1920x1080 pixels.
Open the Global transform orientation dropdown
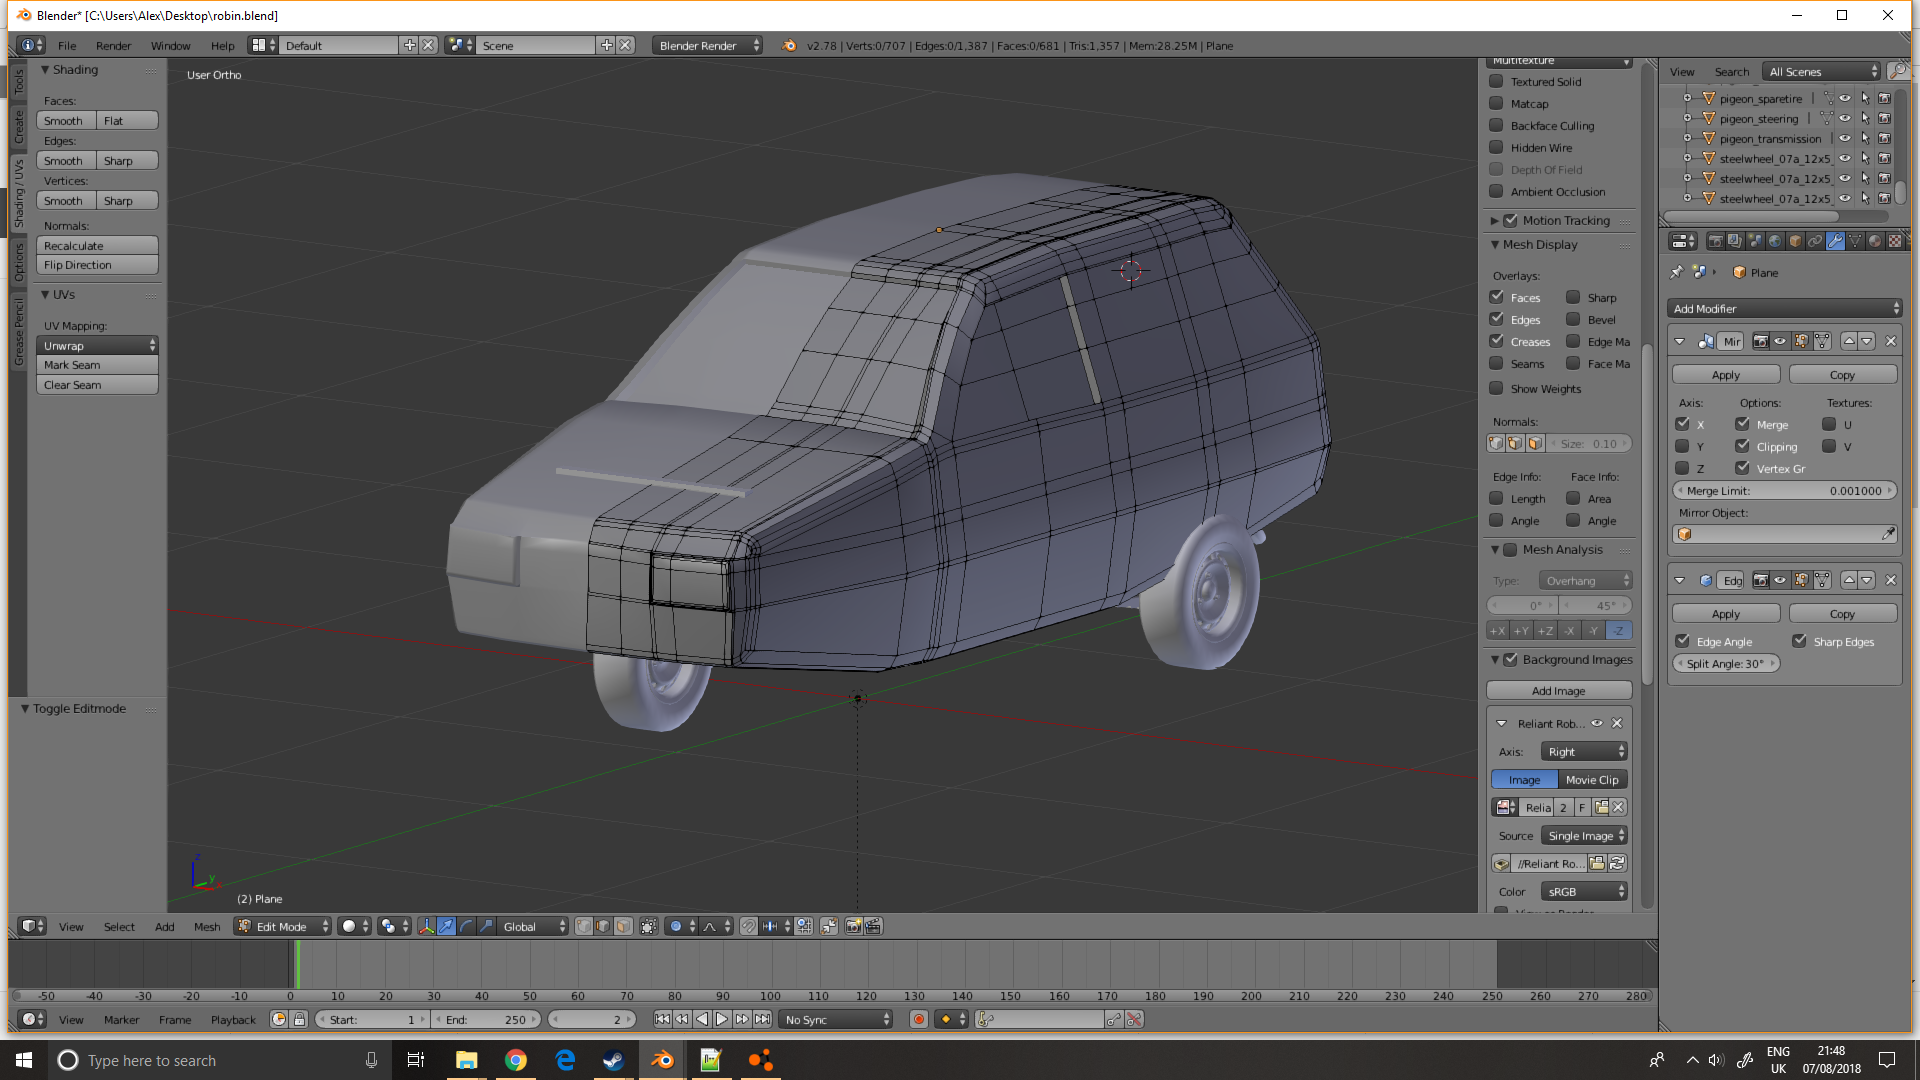pyautogui.click(x=533, y=926)
